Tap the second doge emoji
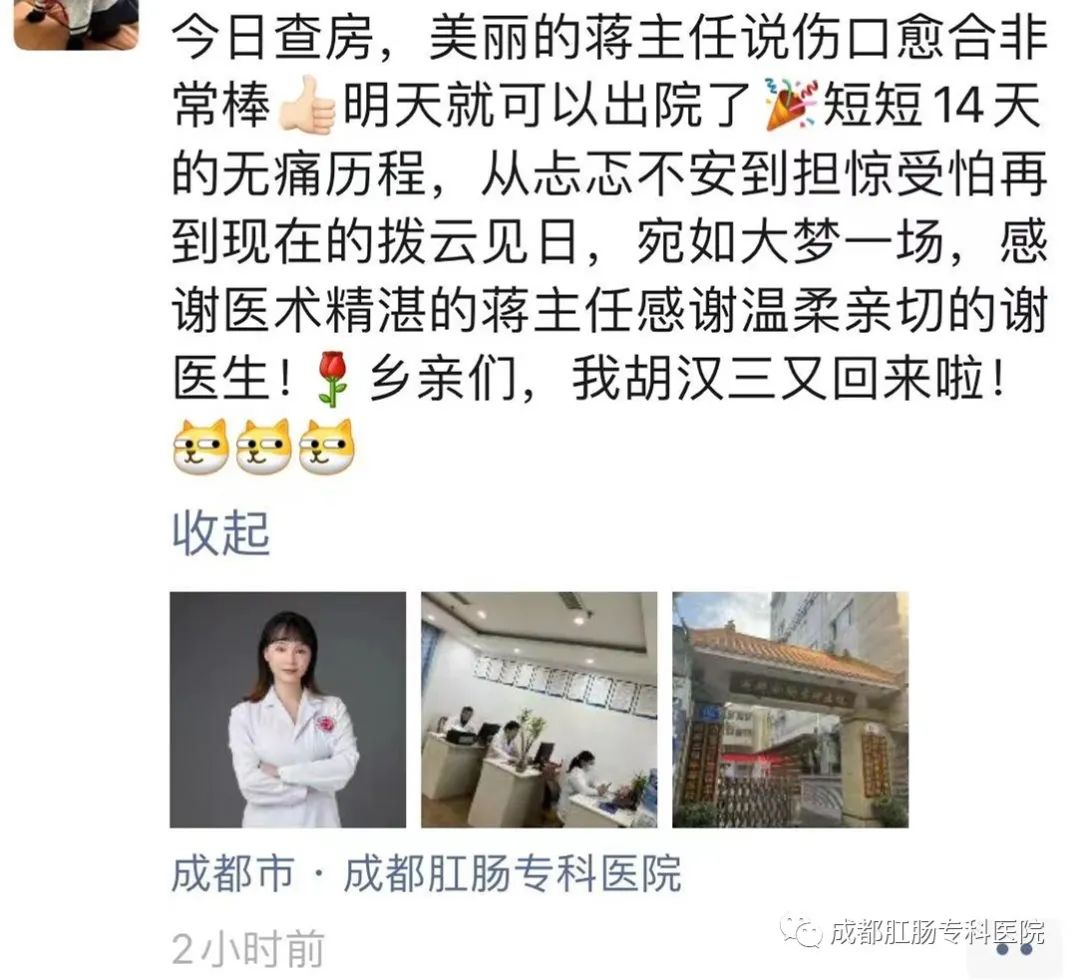 (x=264, y=446)
